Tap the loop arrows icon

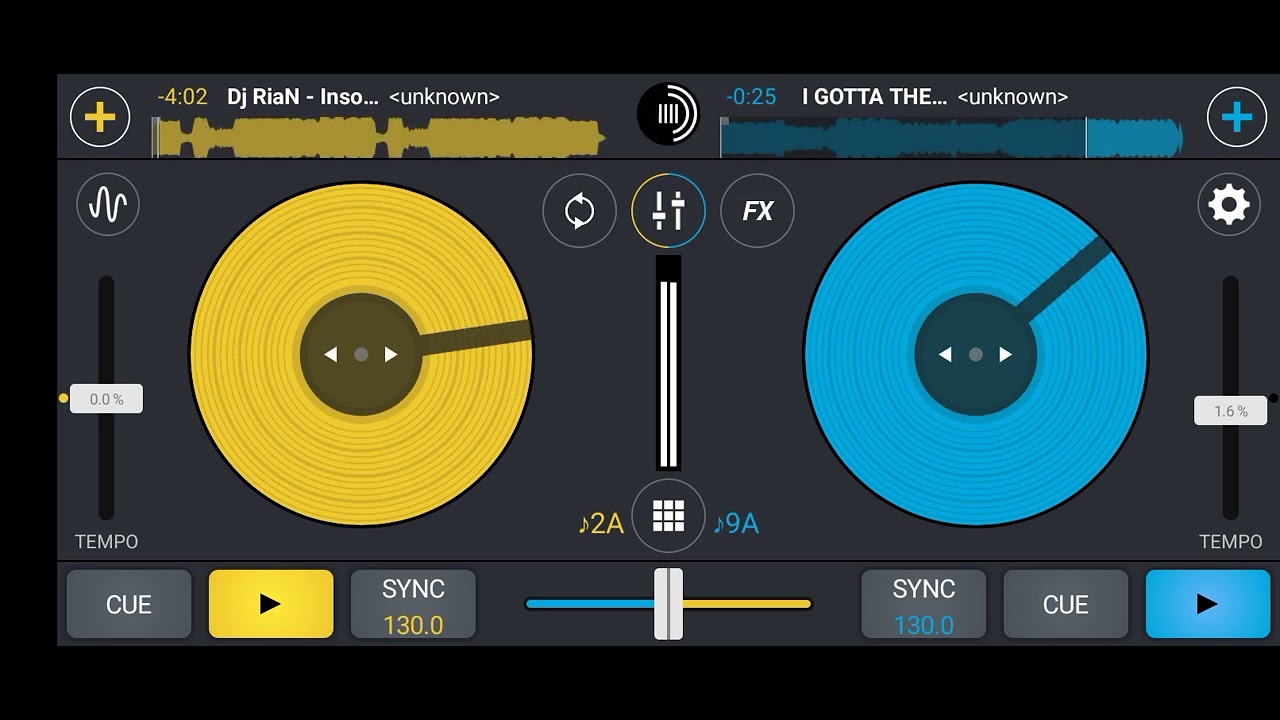point(580,211)
